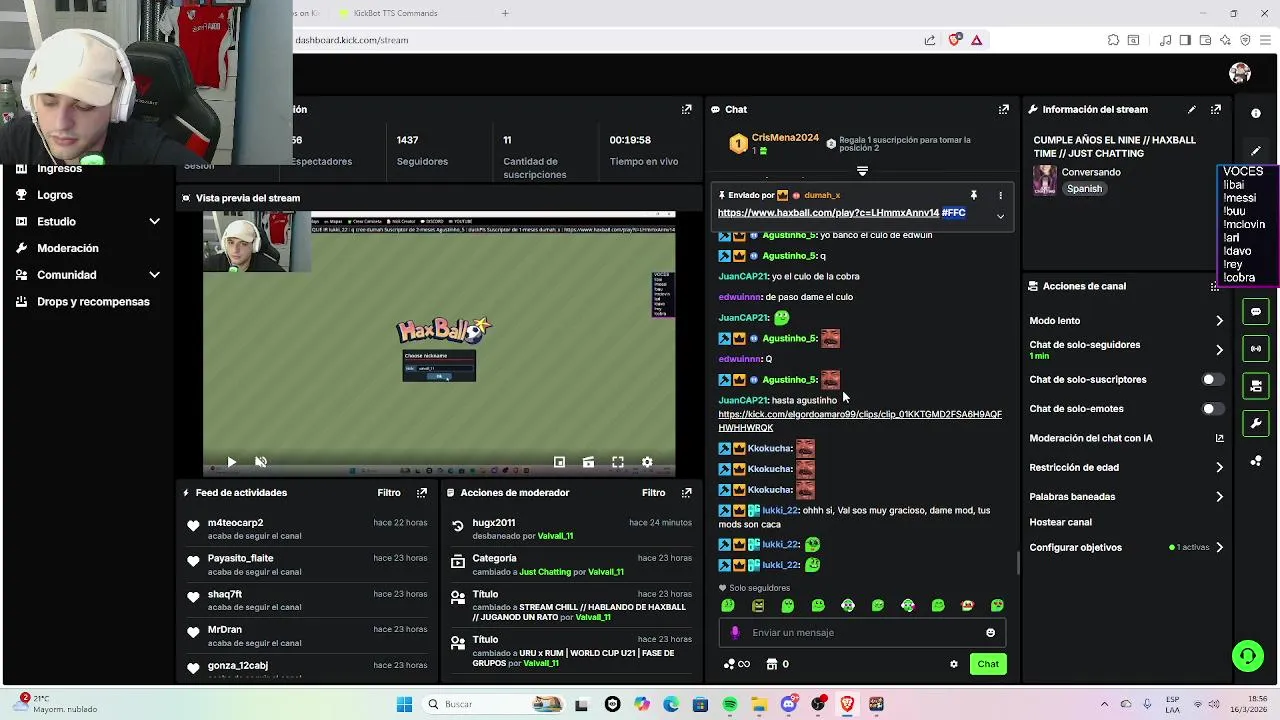Go to Logros in the sidebar
1280x720 pixels.
pos(55,195)
